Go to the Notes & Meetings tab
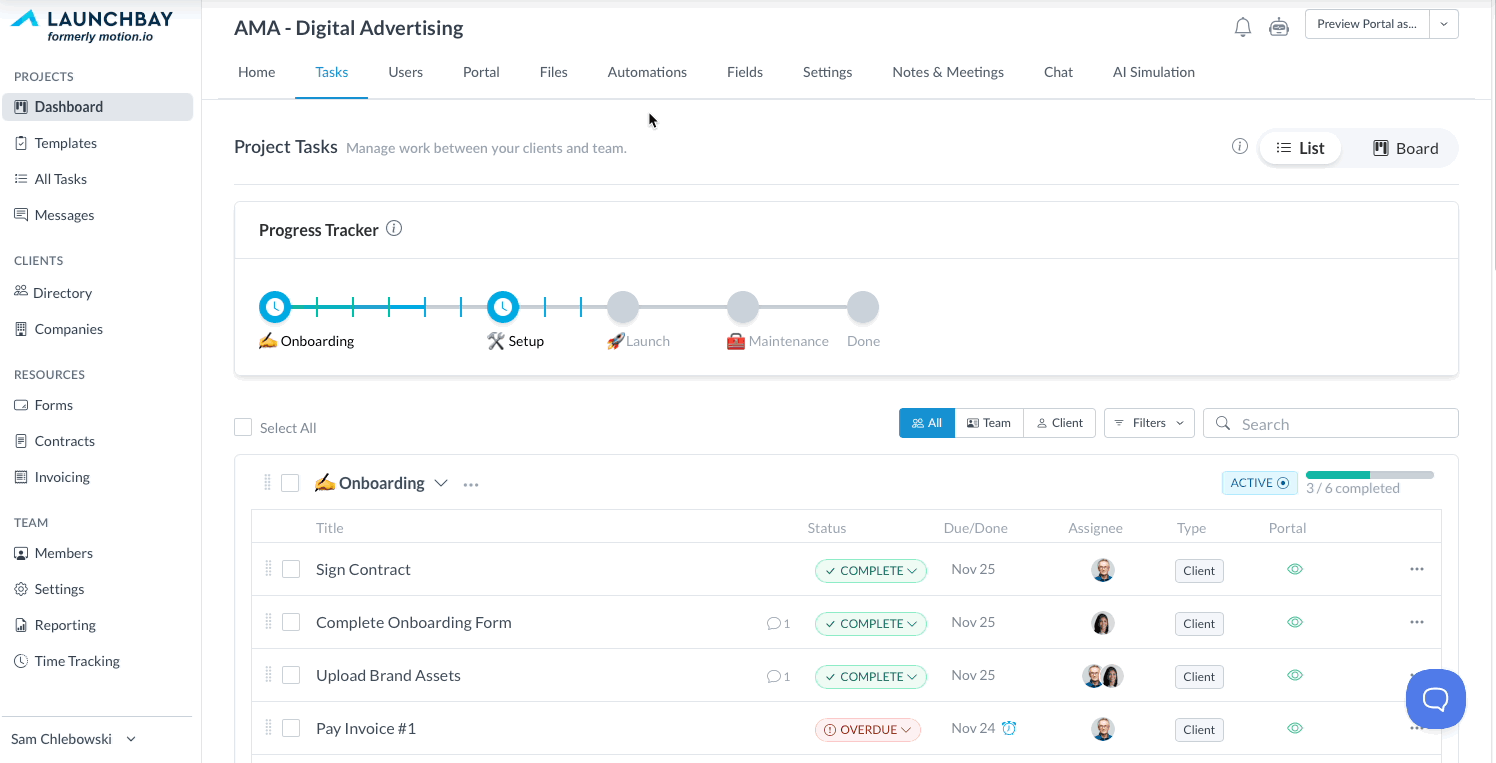This screenshot has width=1496, height=763. pyautogui.click(x=948, y=72)
